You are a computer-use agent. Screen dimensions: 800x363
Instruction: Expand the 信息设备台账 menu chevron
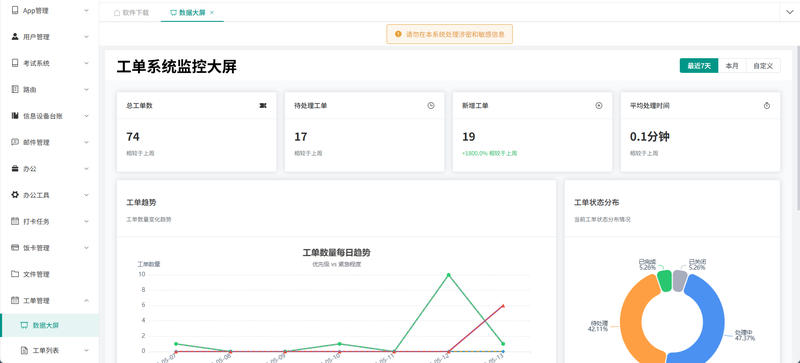click(x=86, y=116)
